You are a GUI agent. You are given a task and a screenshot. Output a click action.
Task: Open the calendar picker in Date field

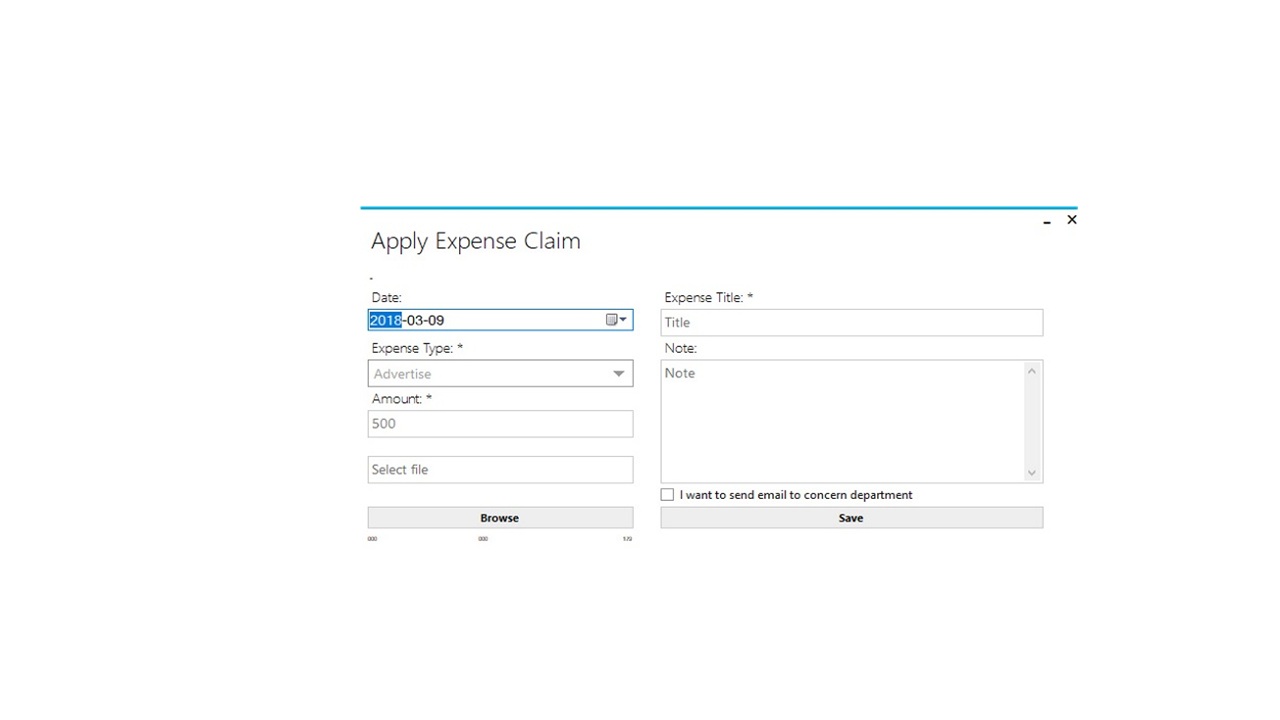[x=616, y=320]
